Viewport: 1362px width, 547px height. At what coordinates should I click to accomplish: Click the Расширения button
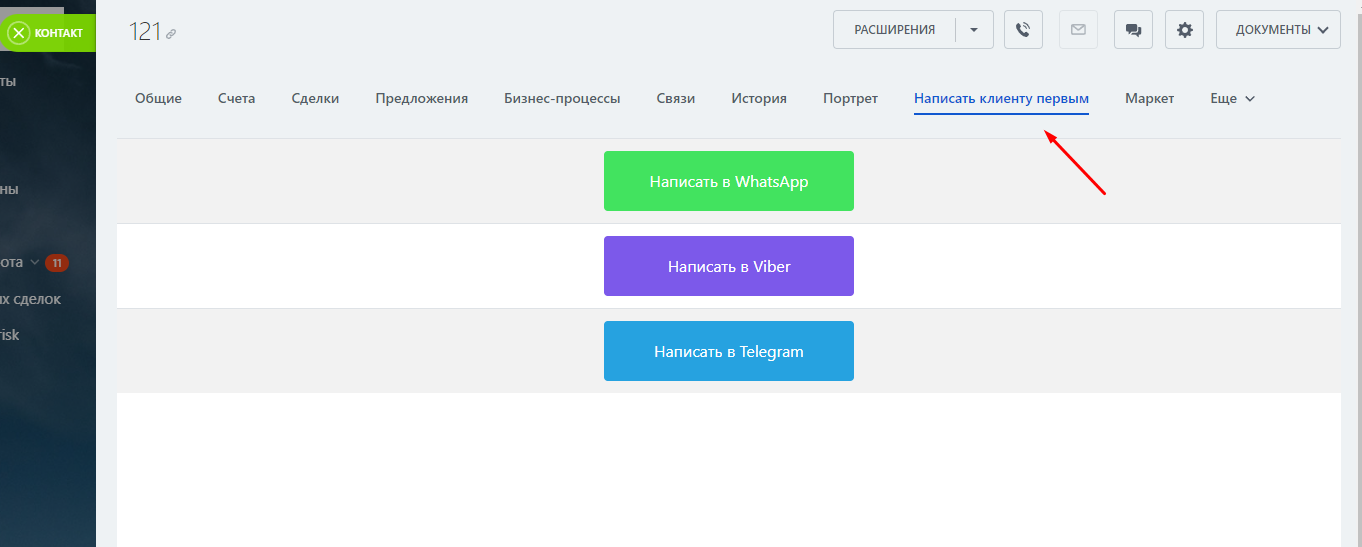(894, 30)
